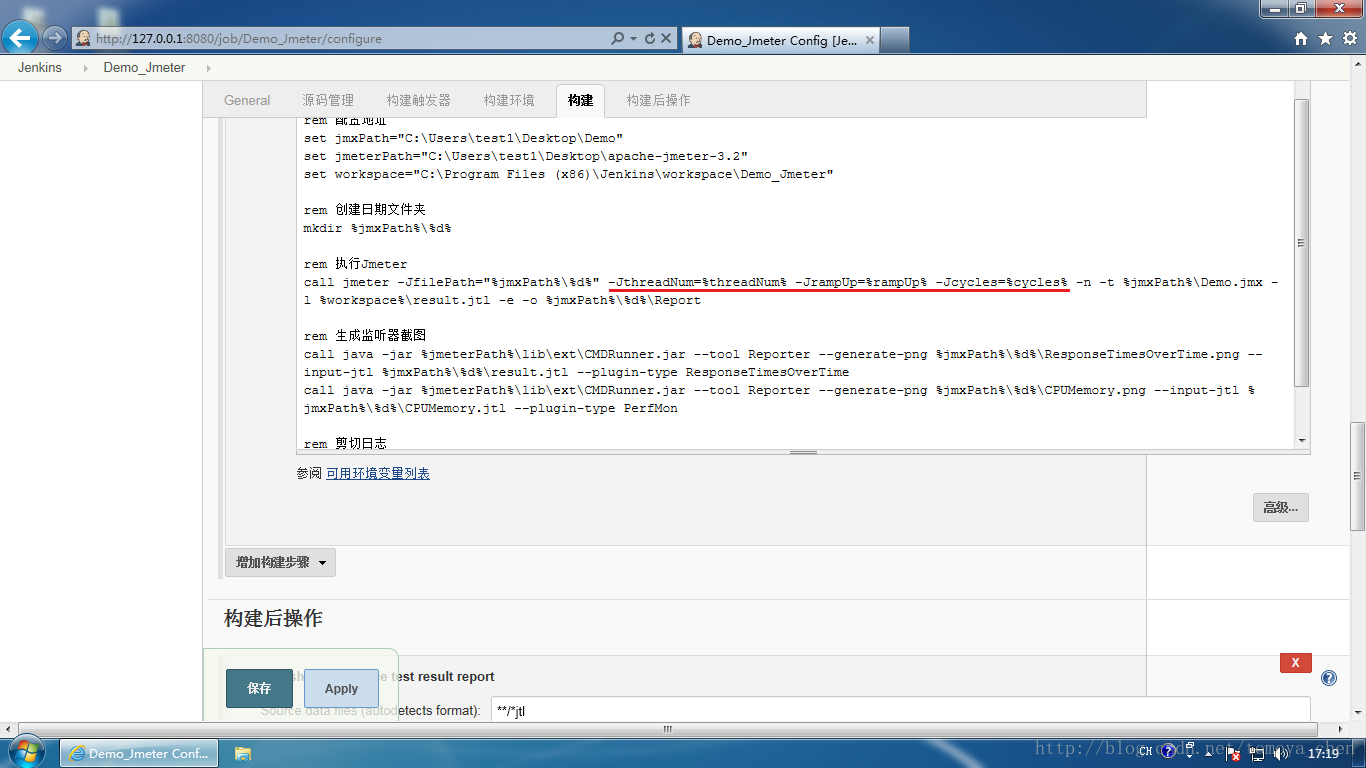The height and width of the screenshot is (768, 1366).
Task: Click the line 'rem 生成监听器截图'
Action: [x=365, y=336]
